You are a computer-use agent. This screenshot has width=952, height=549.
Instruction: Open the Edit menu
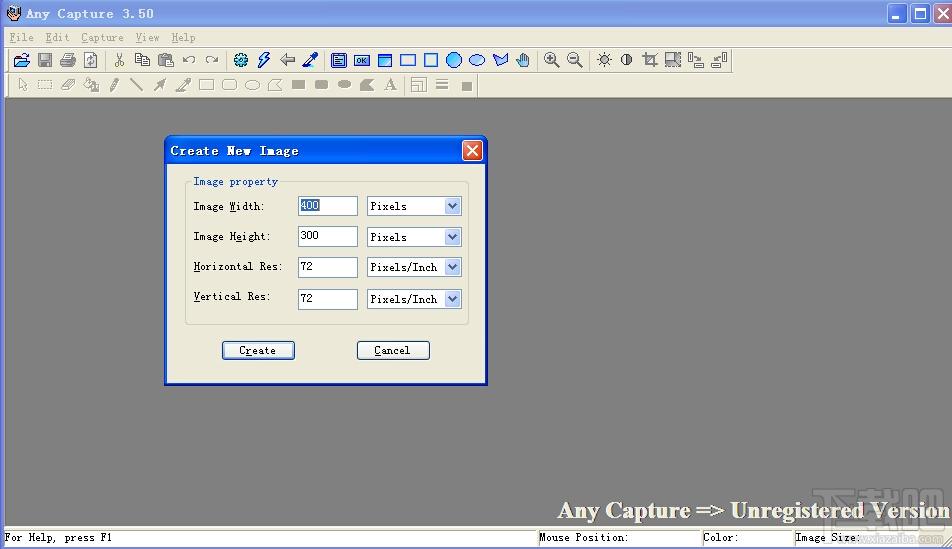point(57,38)
